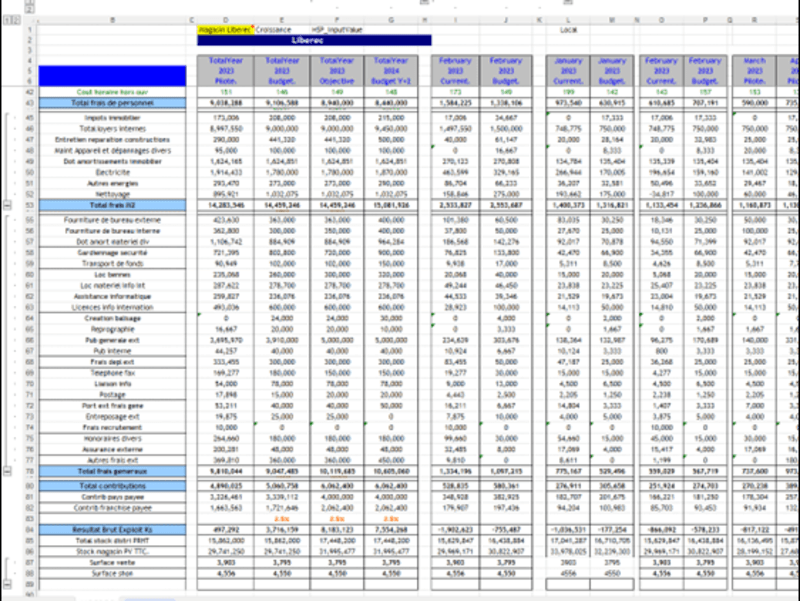Show row outline level 2

(16, 20)
